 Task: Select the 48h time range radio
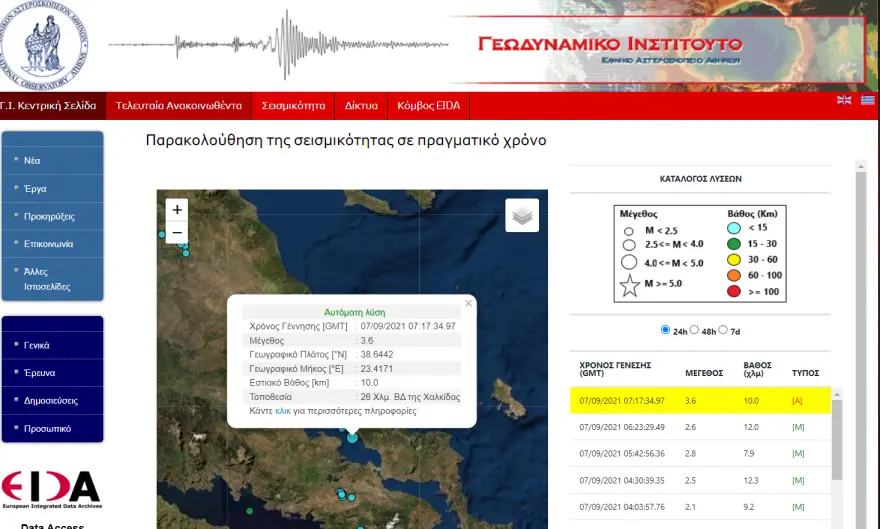pos(696,330)
